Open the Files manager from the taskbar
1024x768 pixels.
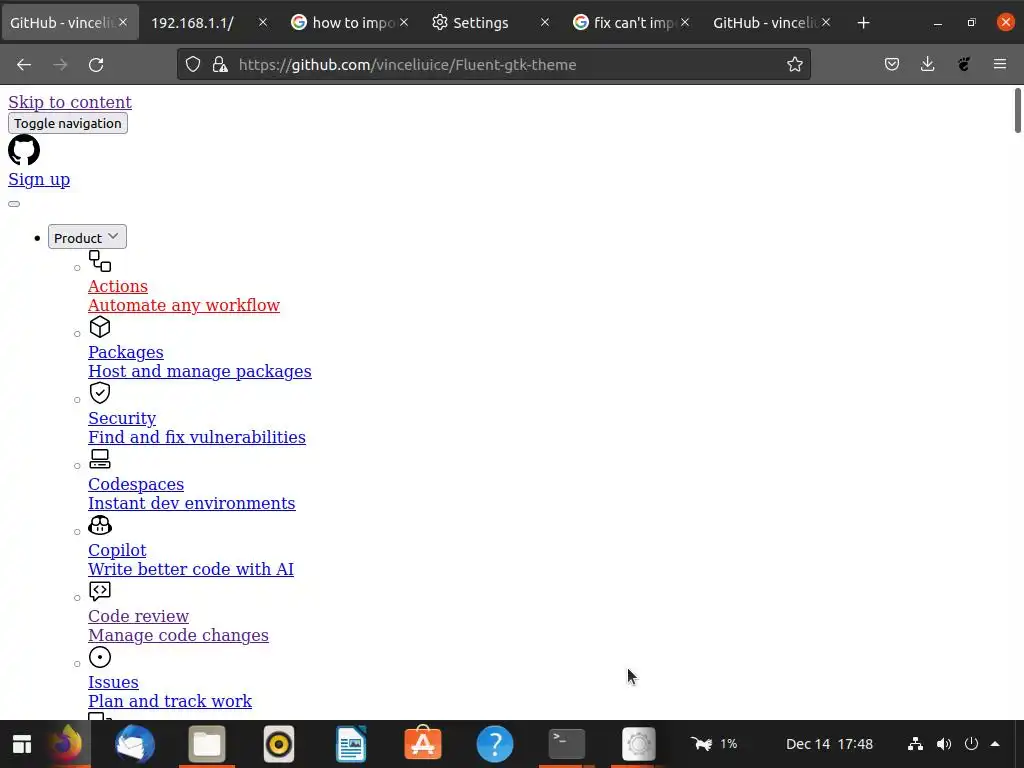point(207,744)
